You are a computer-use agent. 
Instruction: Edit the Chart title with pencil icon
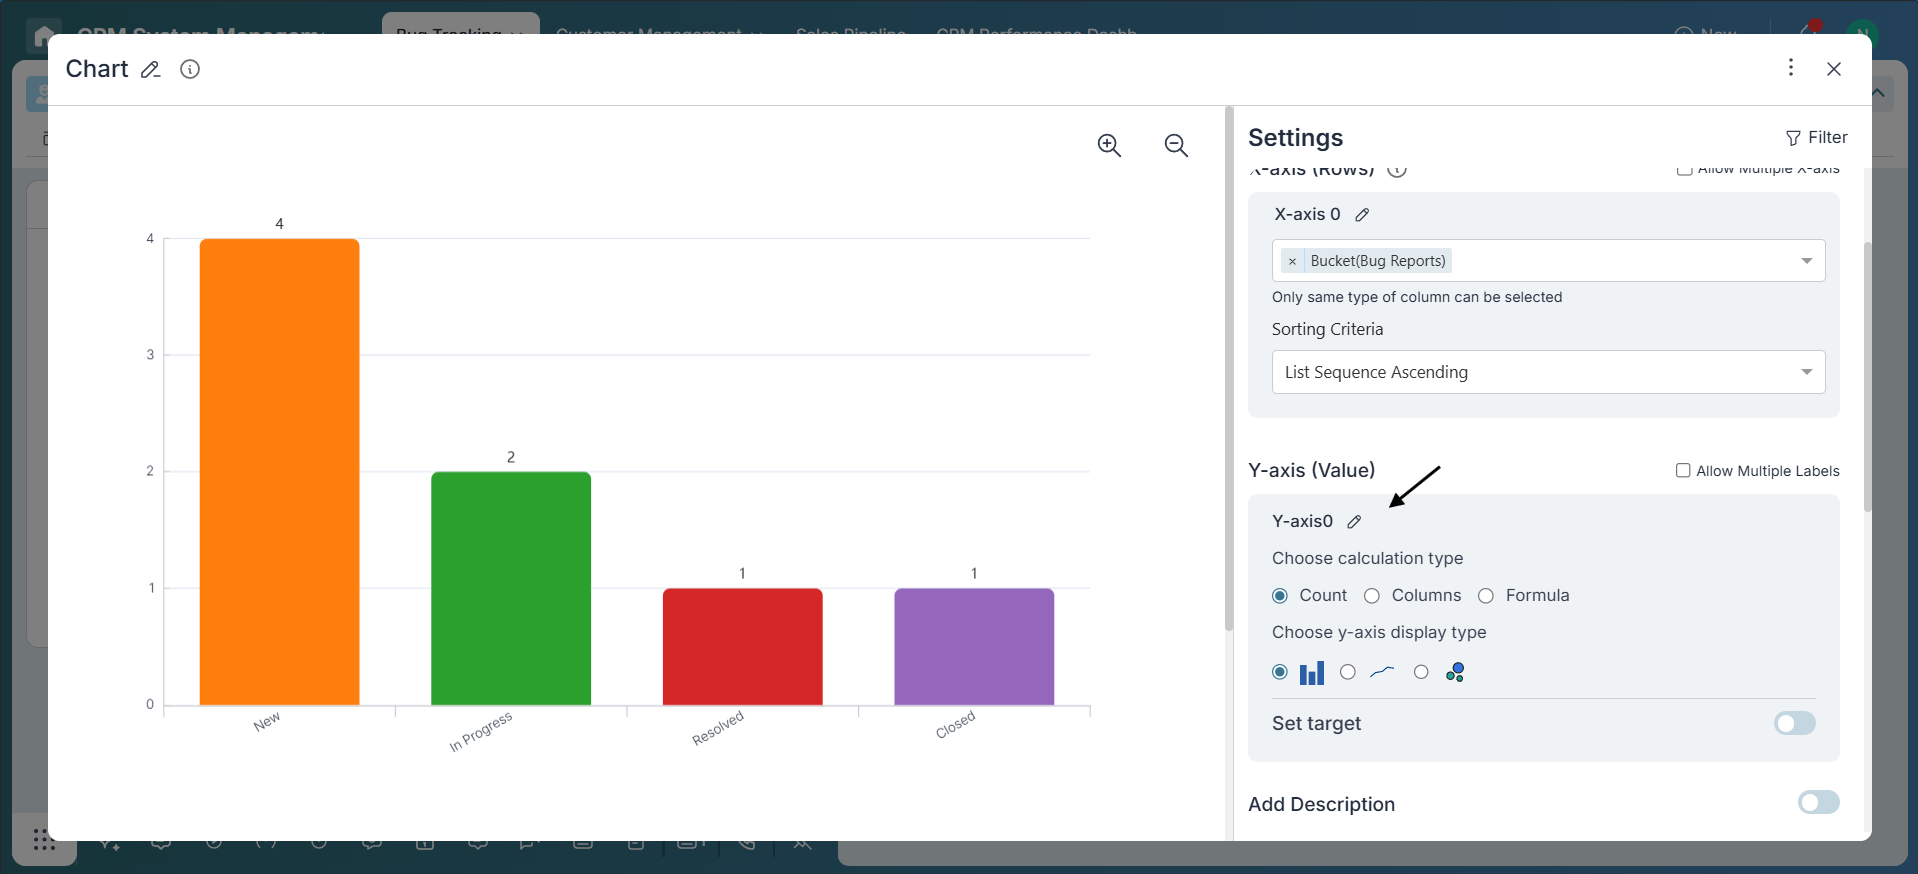tap(150, 70)
